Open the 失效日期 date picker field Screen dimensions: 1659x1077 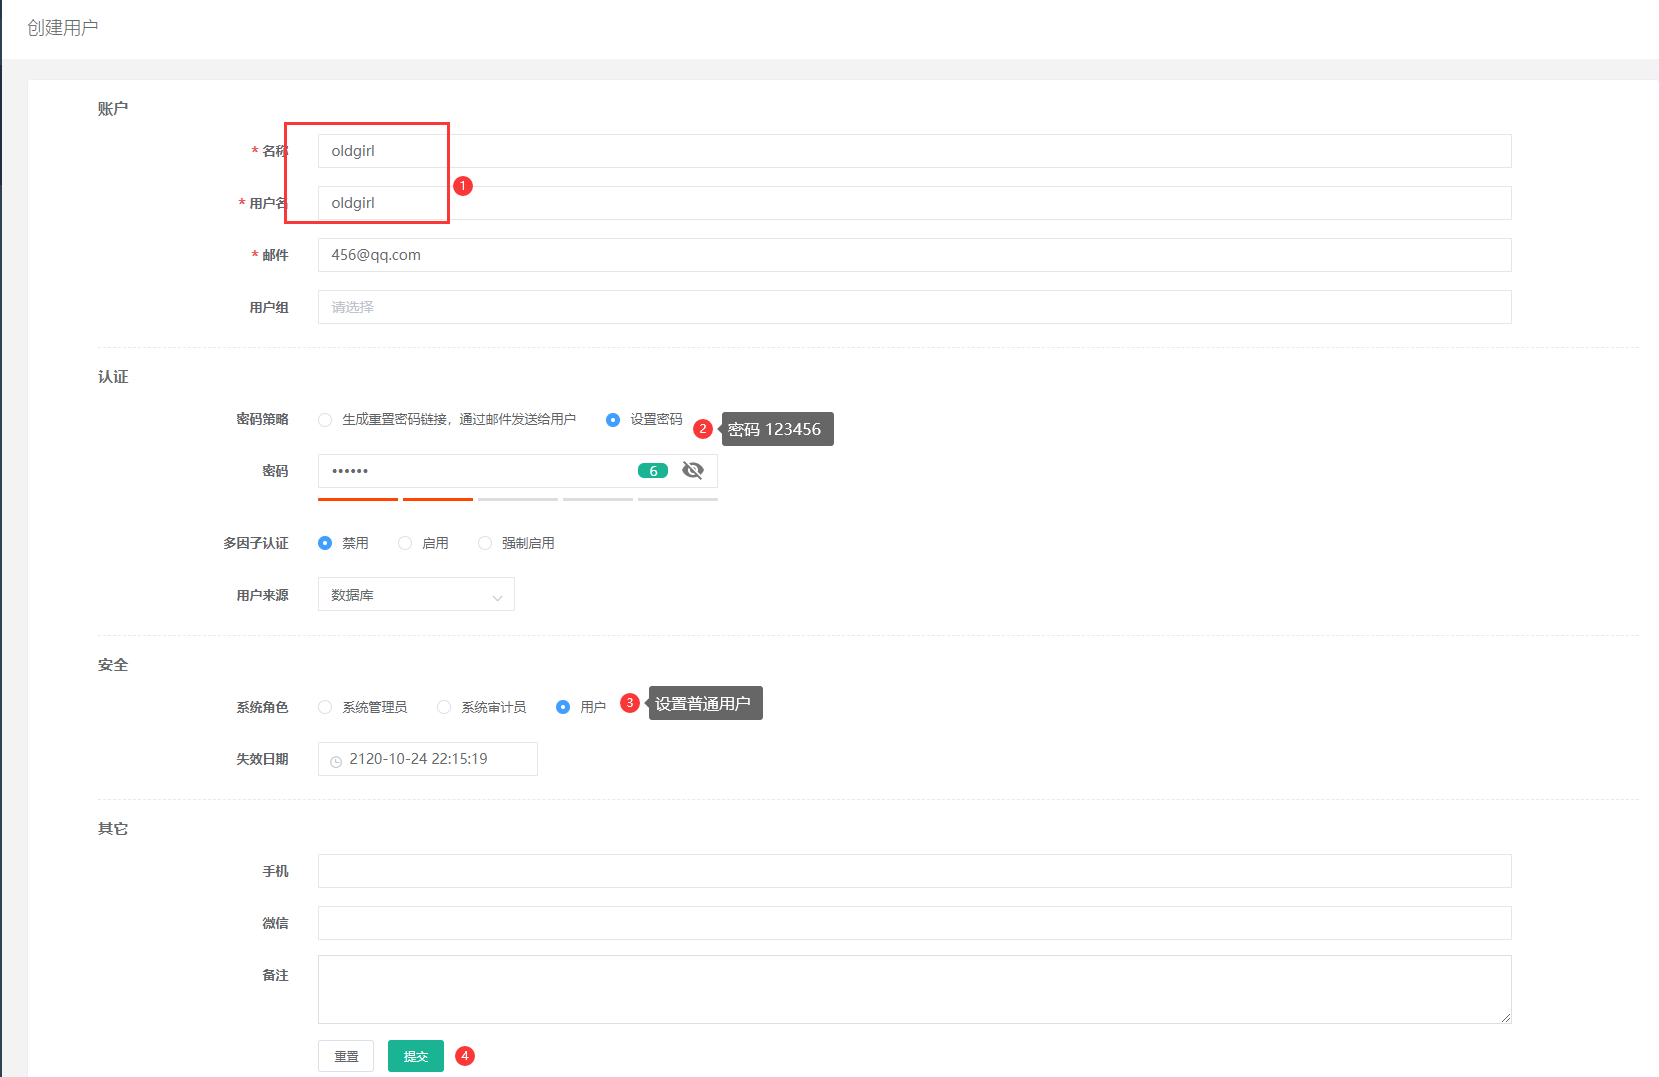(428, 759)
